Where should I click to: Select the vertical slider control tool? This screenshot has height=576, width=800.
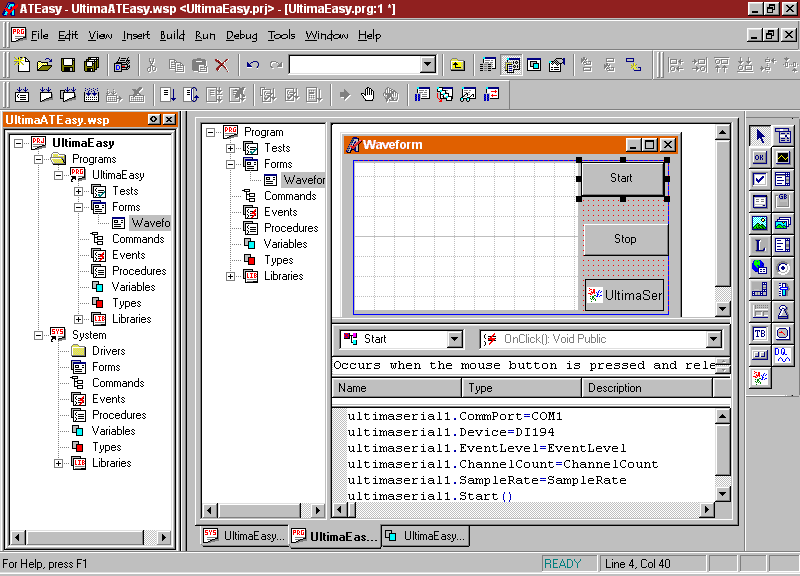click(x=783, y=289)
